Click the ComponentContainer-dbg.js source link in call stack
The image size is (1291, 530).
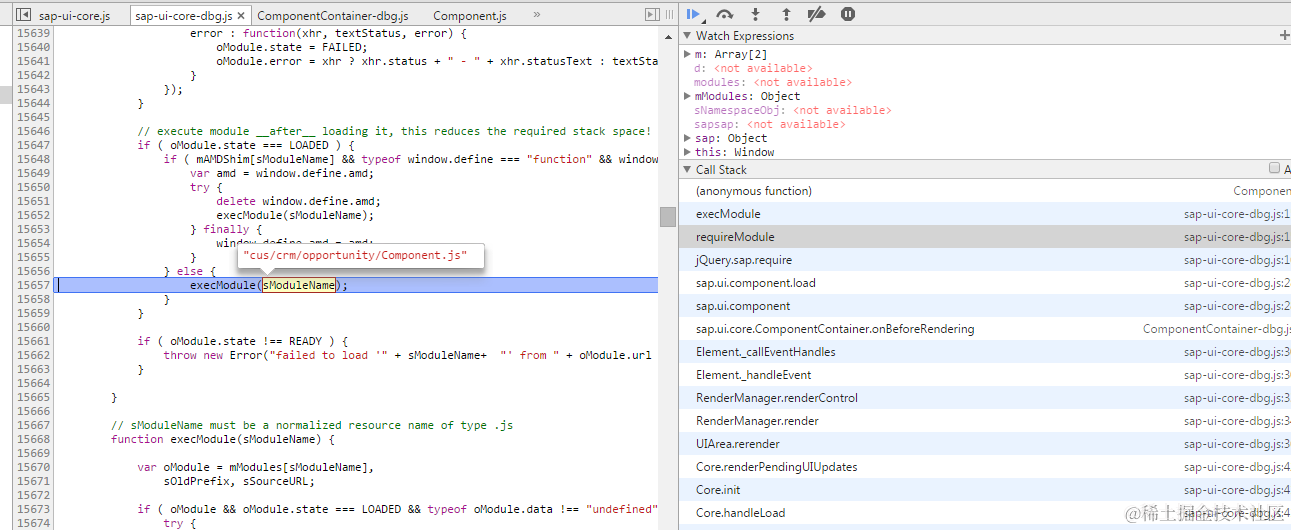(1217, 329)
